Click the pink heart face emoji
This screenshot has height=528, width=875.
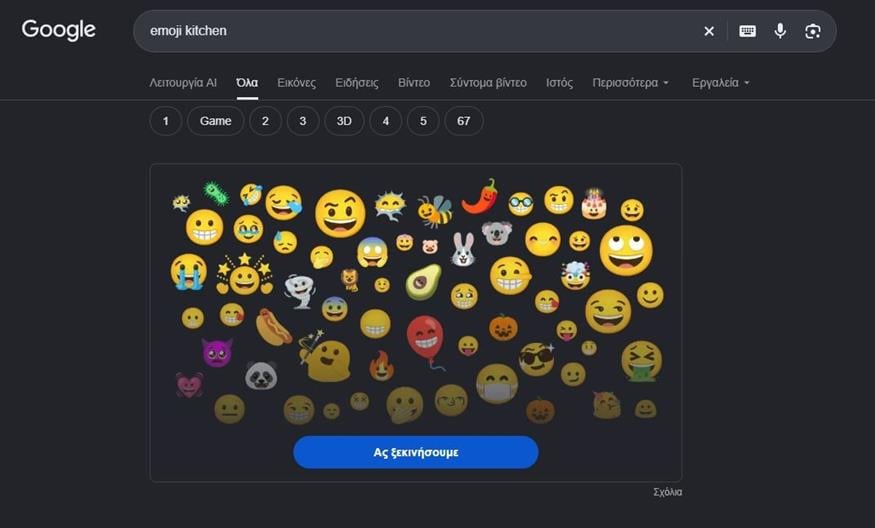point(189,385)
